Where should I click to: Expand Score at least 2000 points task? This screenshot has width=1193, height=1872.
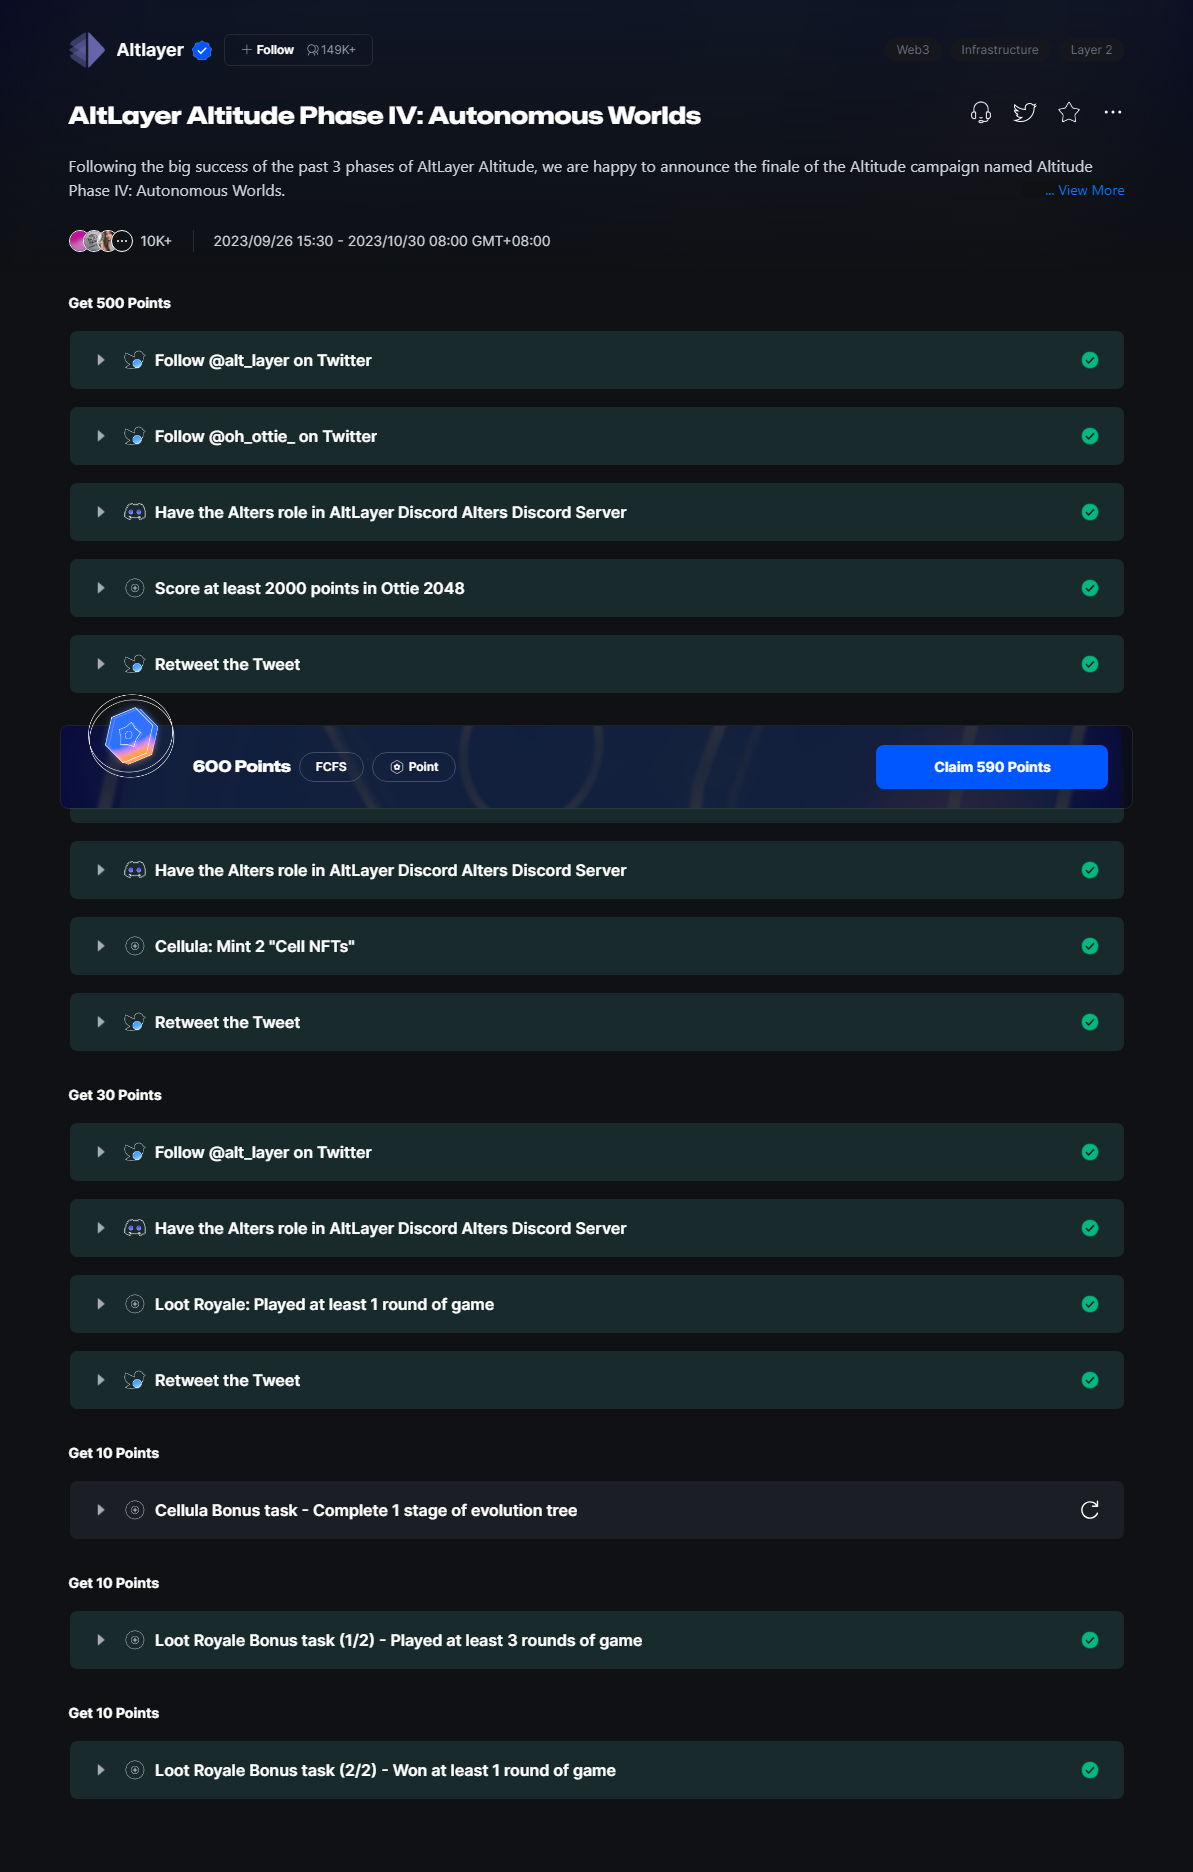[101, 588]
